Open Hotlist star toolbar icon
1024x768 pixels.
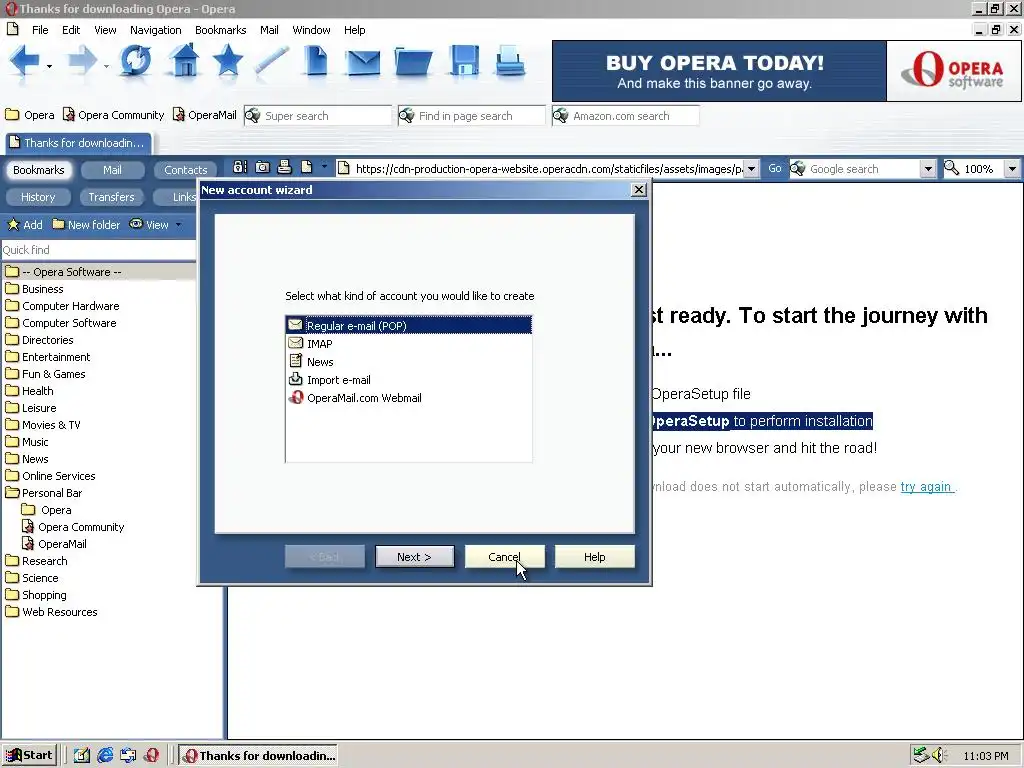click(228, 61)
